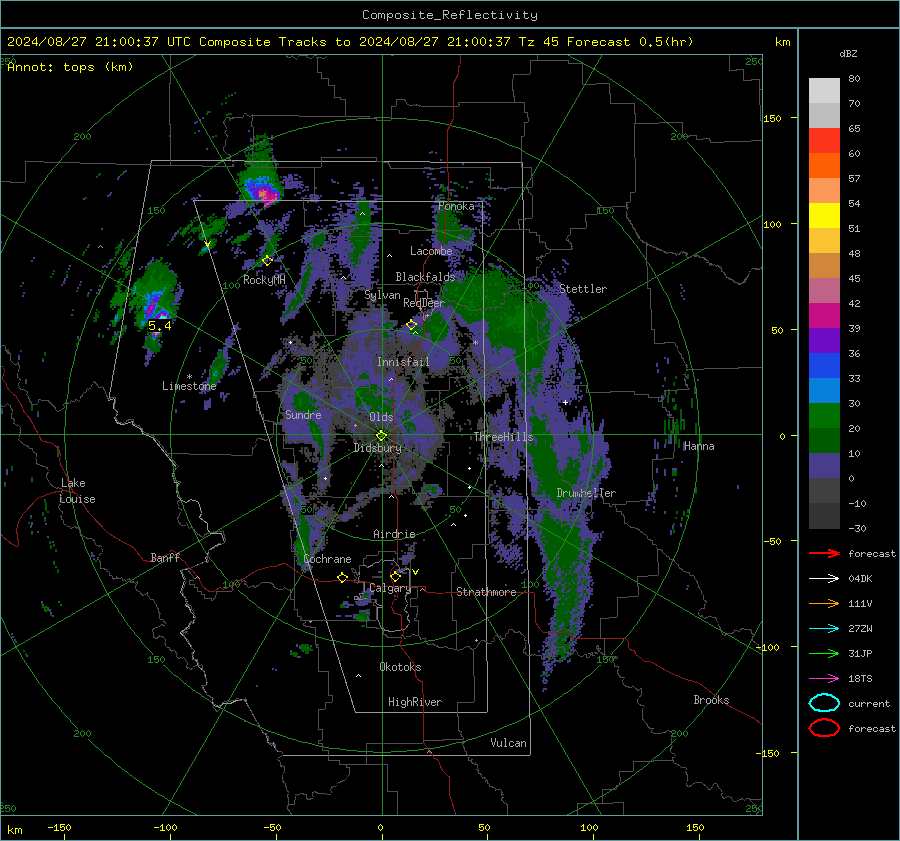Screen dimensions: 900x841
Task: Click the Ponoka city label
Action: (x=456, y=206)
